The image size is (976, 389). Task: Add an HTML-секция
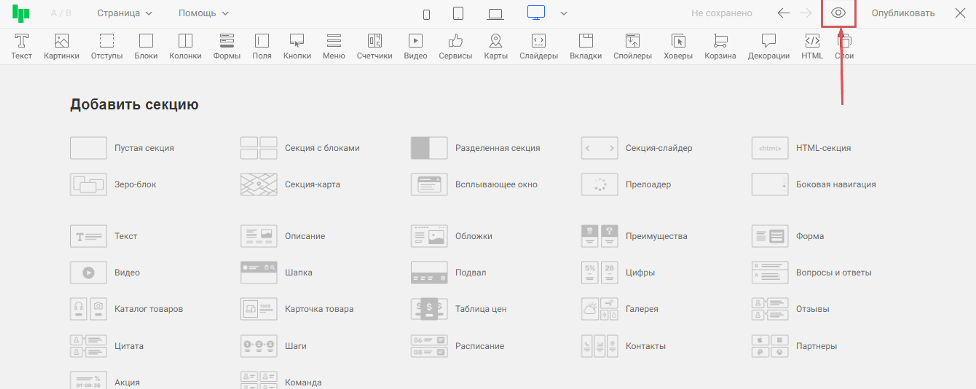[x=802, y=148]
